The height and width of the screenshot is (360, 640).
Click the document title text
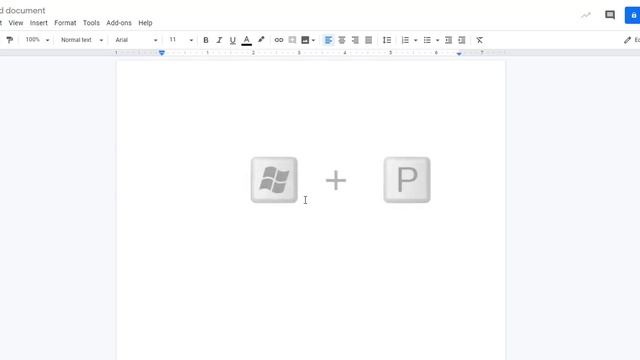[22, 11]
